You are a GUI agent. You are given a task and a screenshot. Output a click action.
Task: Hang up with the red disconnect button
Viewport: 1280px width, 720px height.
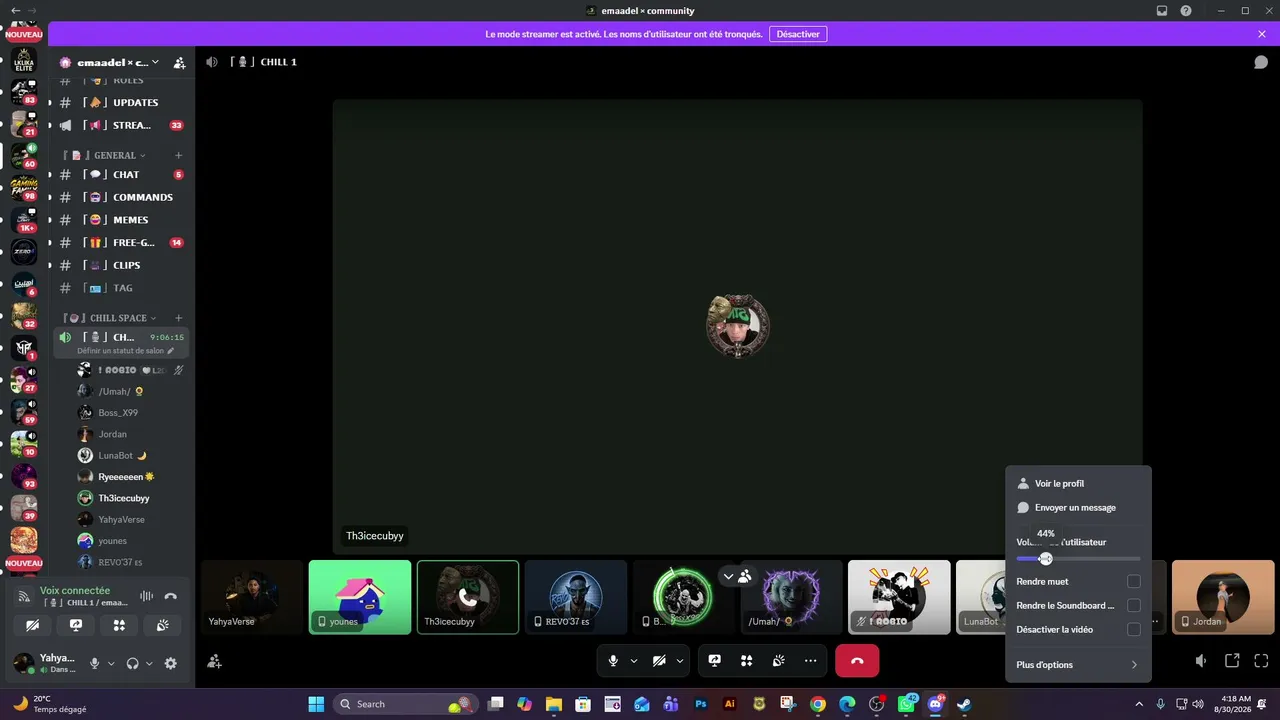(x=857, y=661)
